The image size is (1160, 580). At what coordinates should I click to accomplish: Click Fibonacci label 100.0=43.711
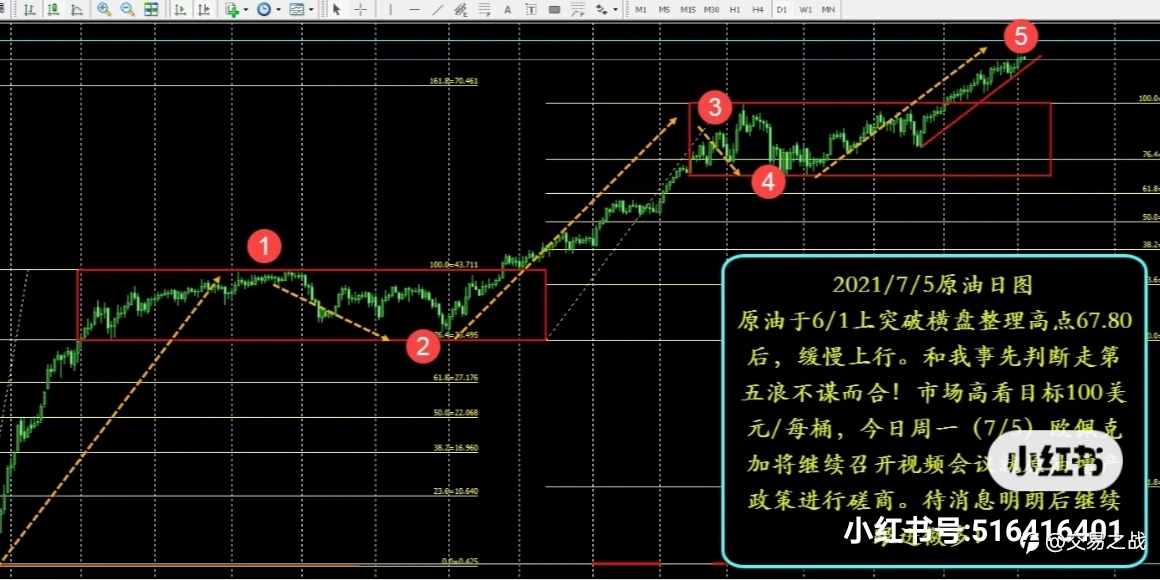pyautogui.click(x=453, y=265)
